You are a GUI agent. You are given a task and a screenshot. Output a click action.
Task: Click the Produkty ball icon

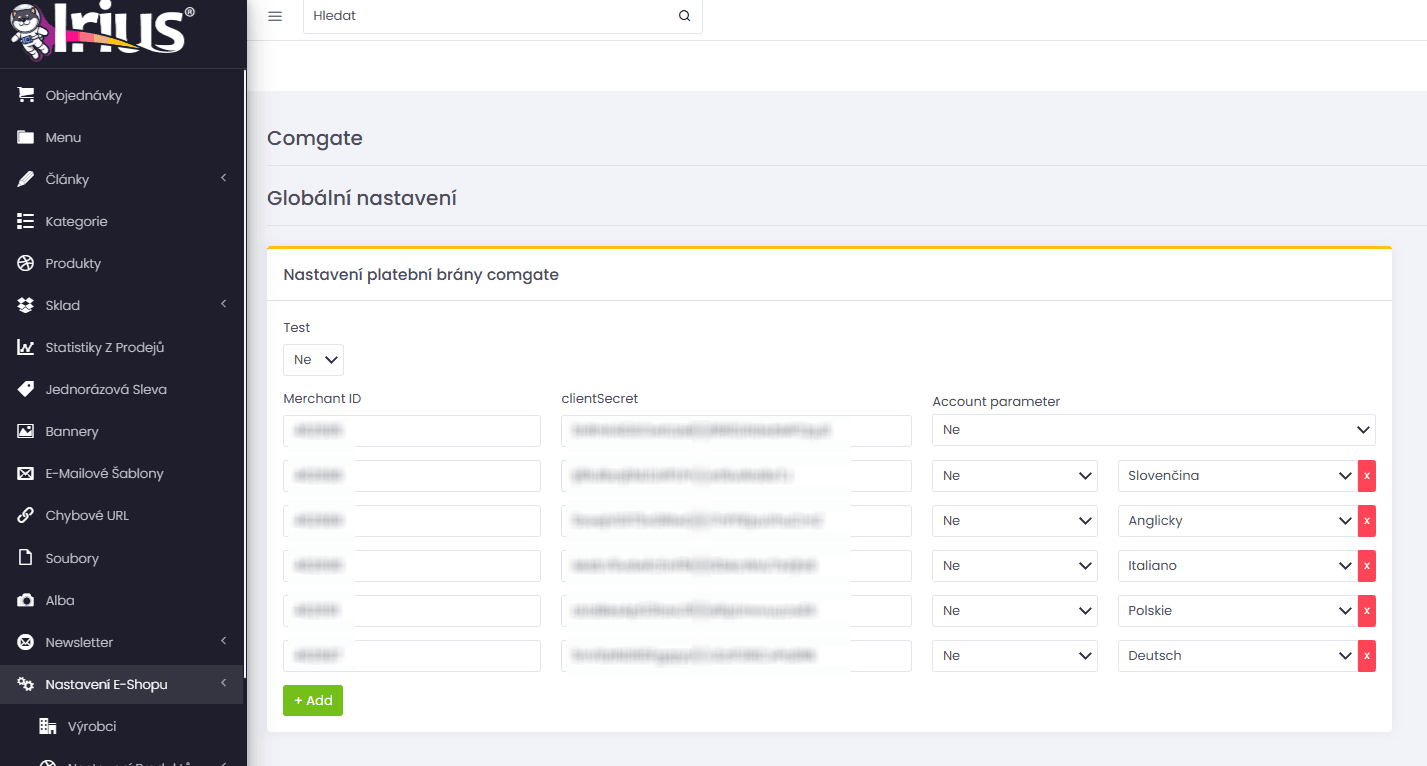pos(26,263)
